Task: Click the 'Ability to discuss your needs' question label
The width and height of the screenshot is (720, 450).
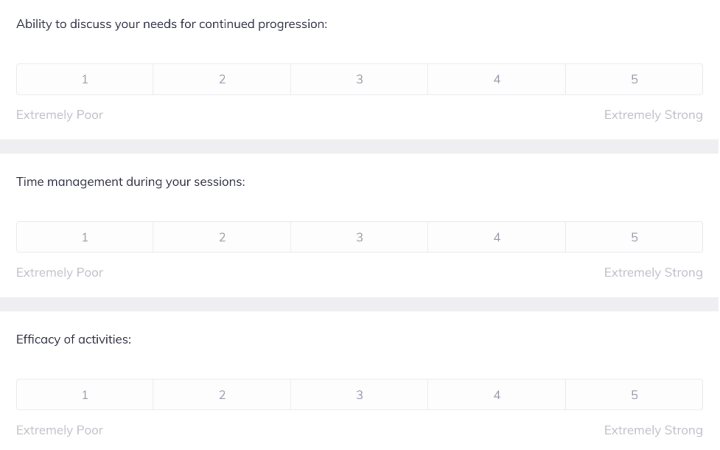Action: [x=172, y=24]
